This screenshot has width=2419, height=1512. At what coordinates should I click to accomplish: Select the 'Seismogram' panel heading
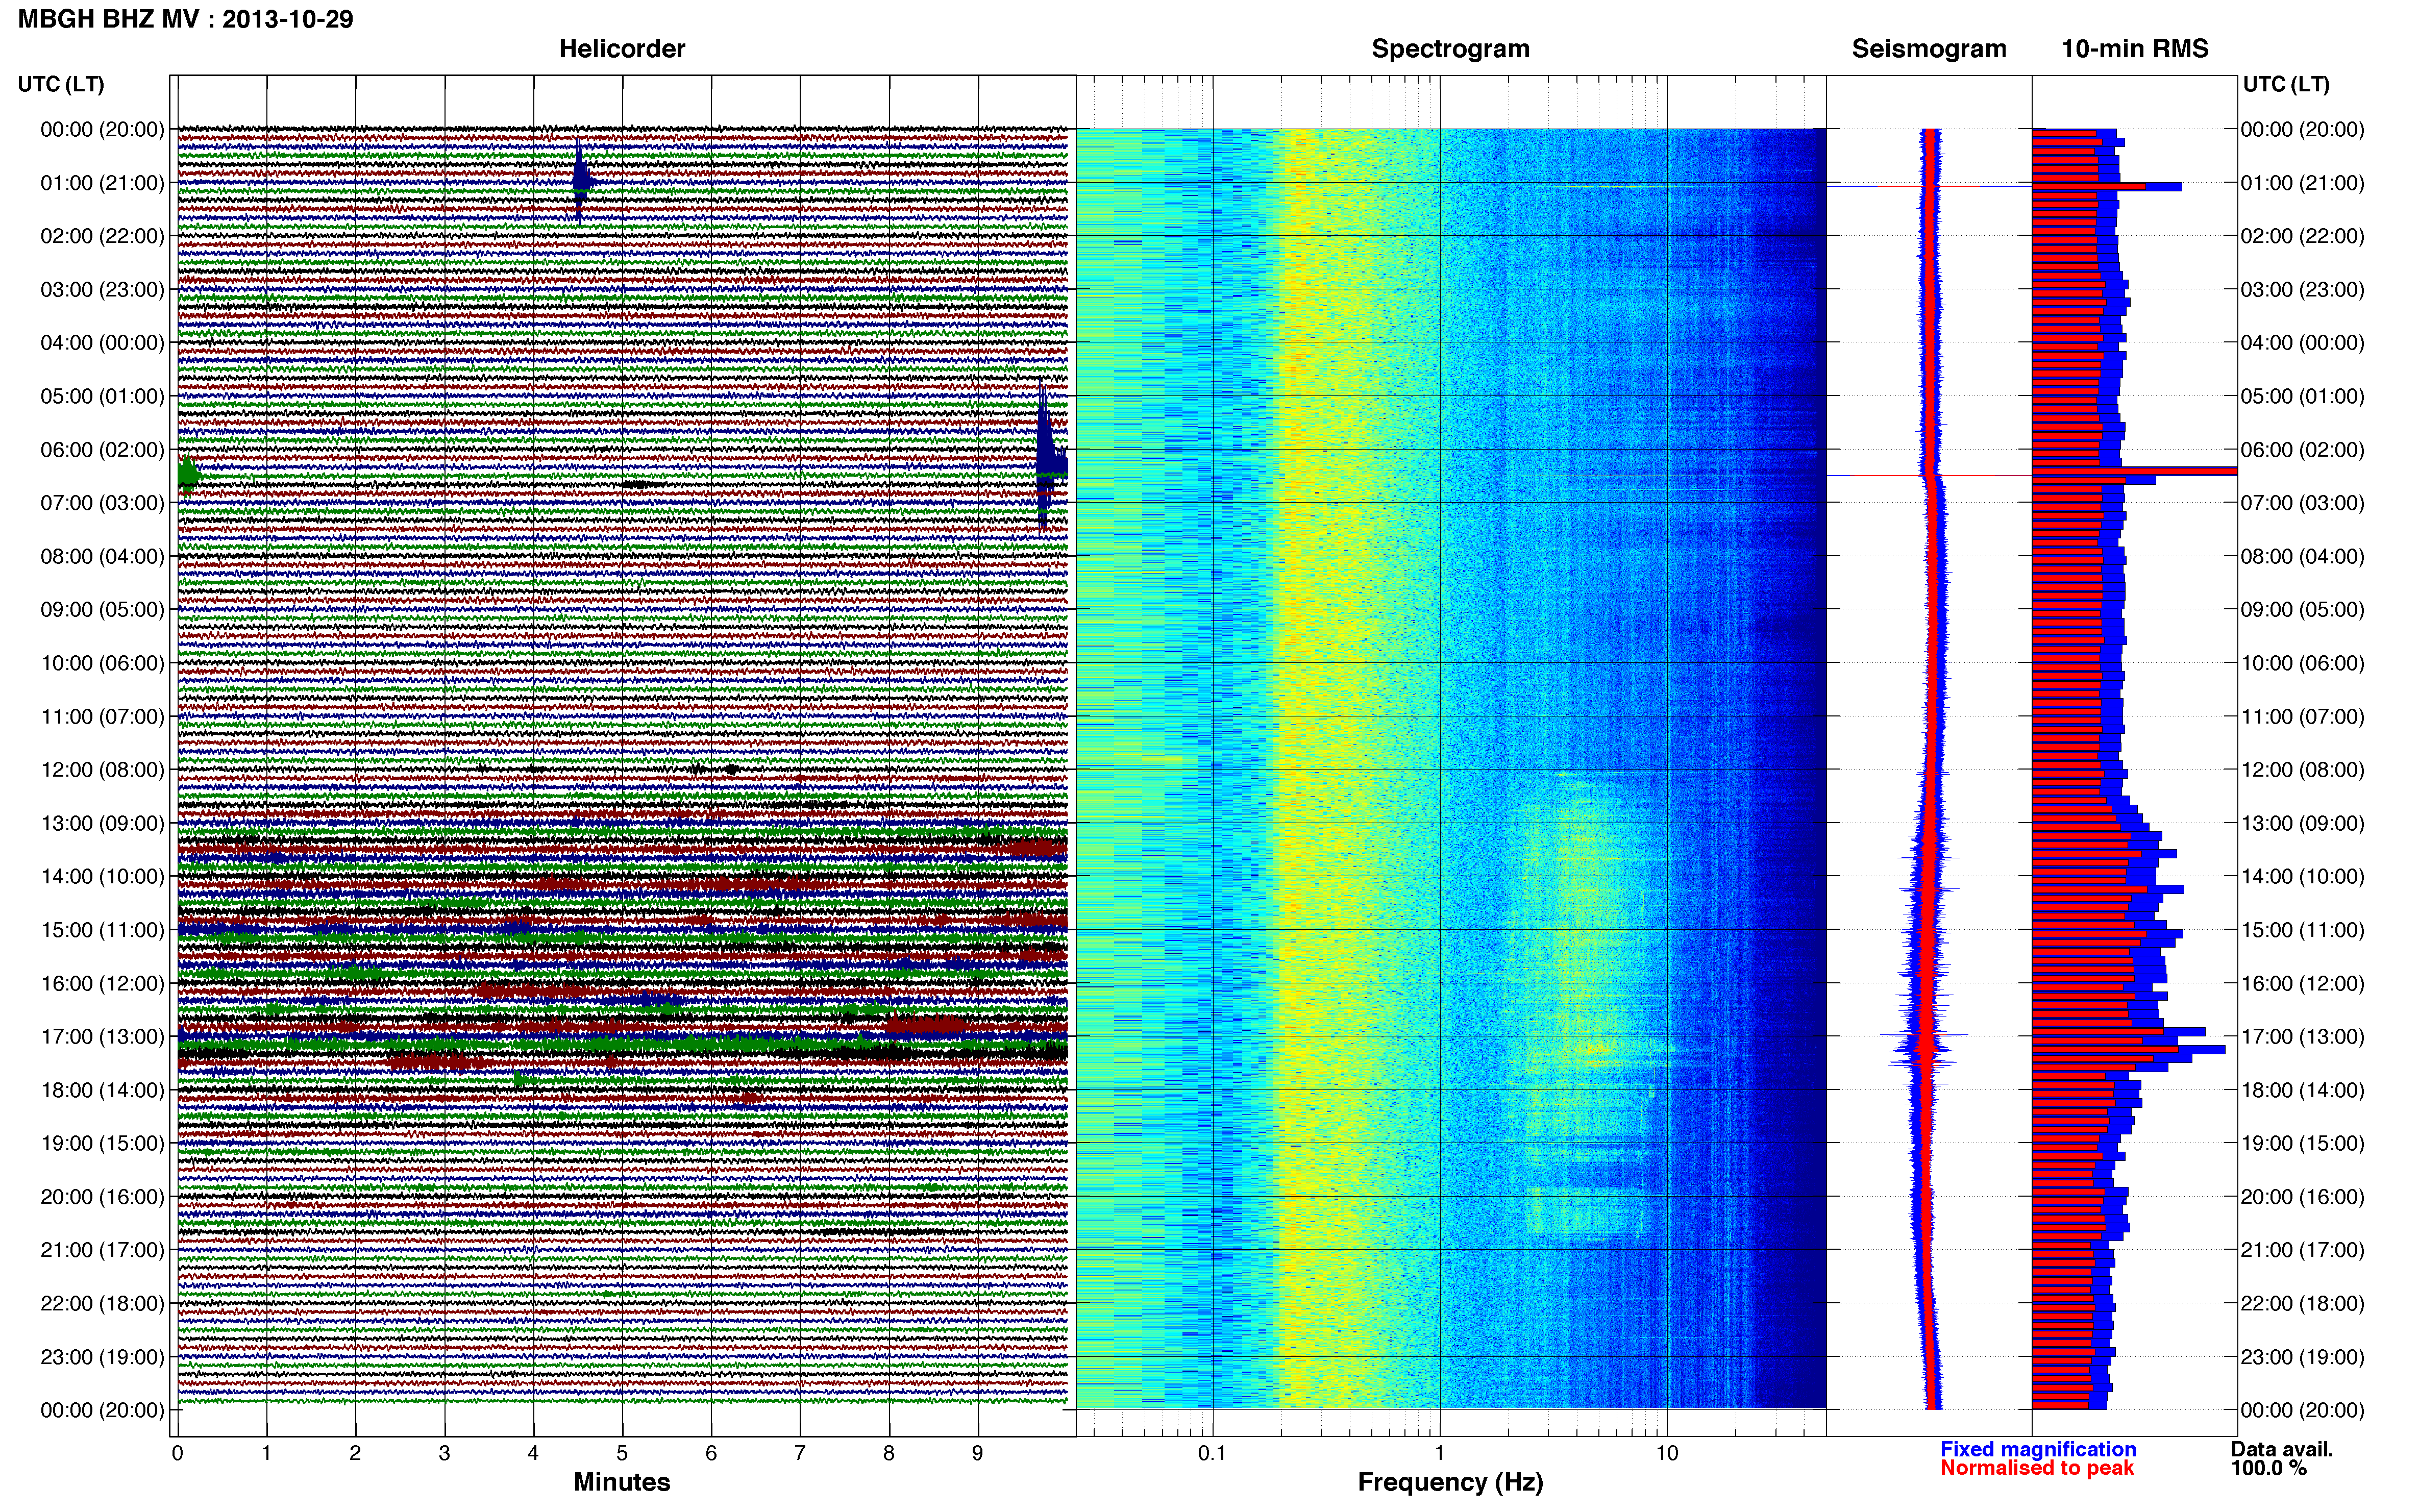point(1928,49)
